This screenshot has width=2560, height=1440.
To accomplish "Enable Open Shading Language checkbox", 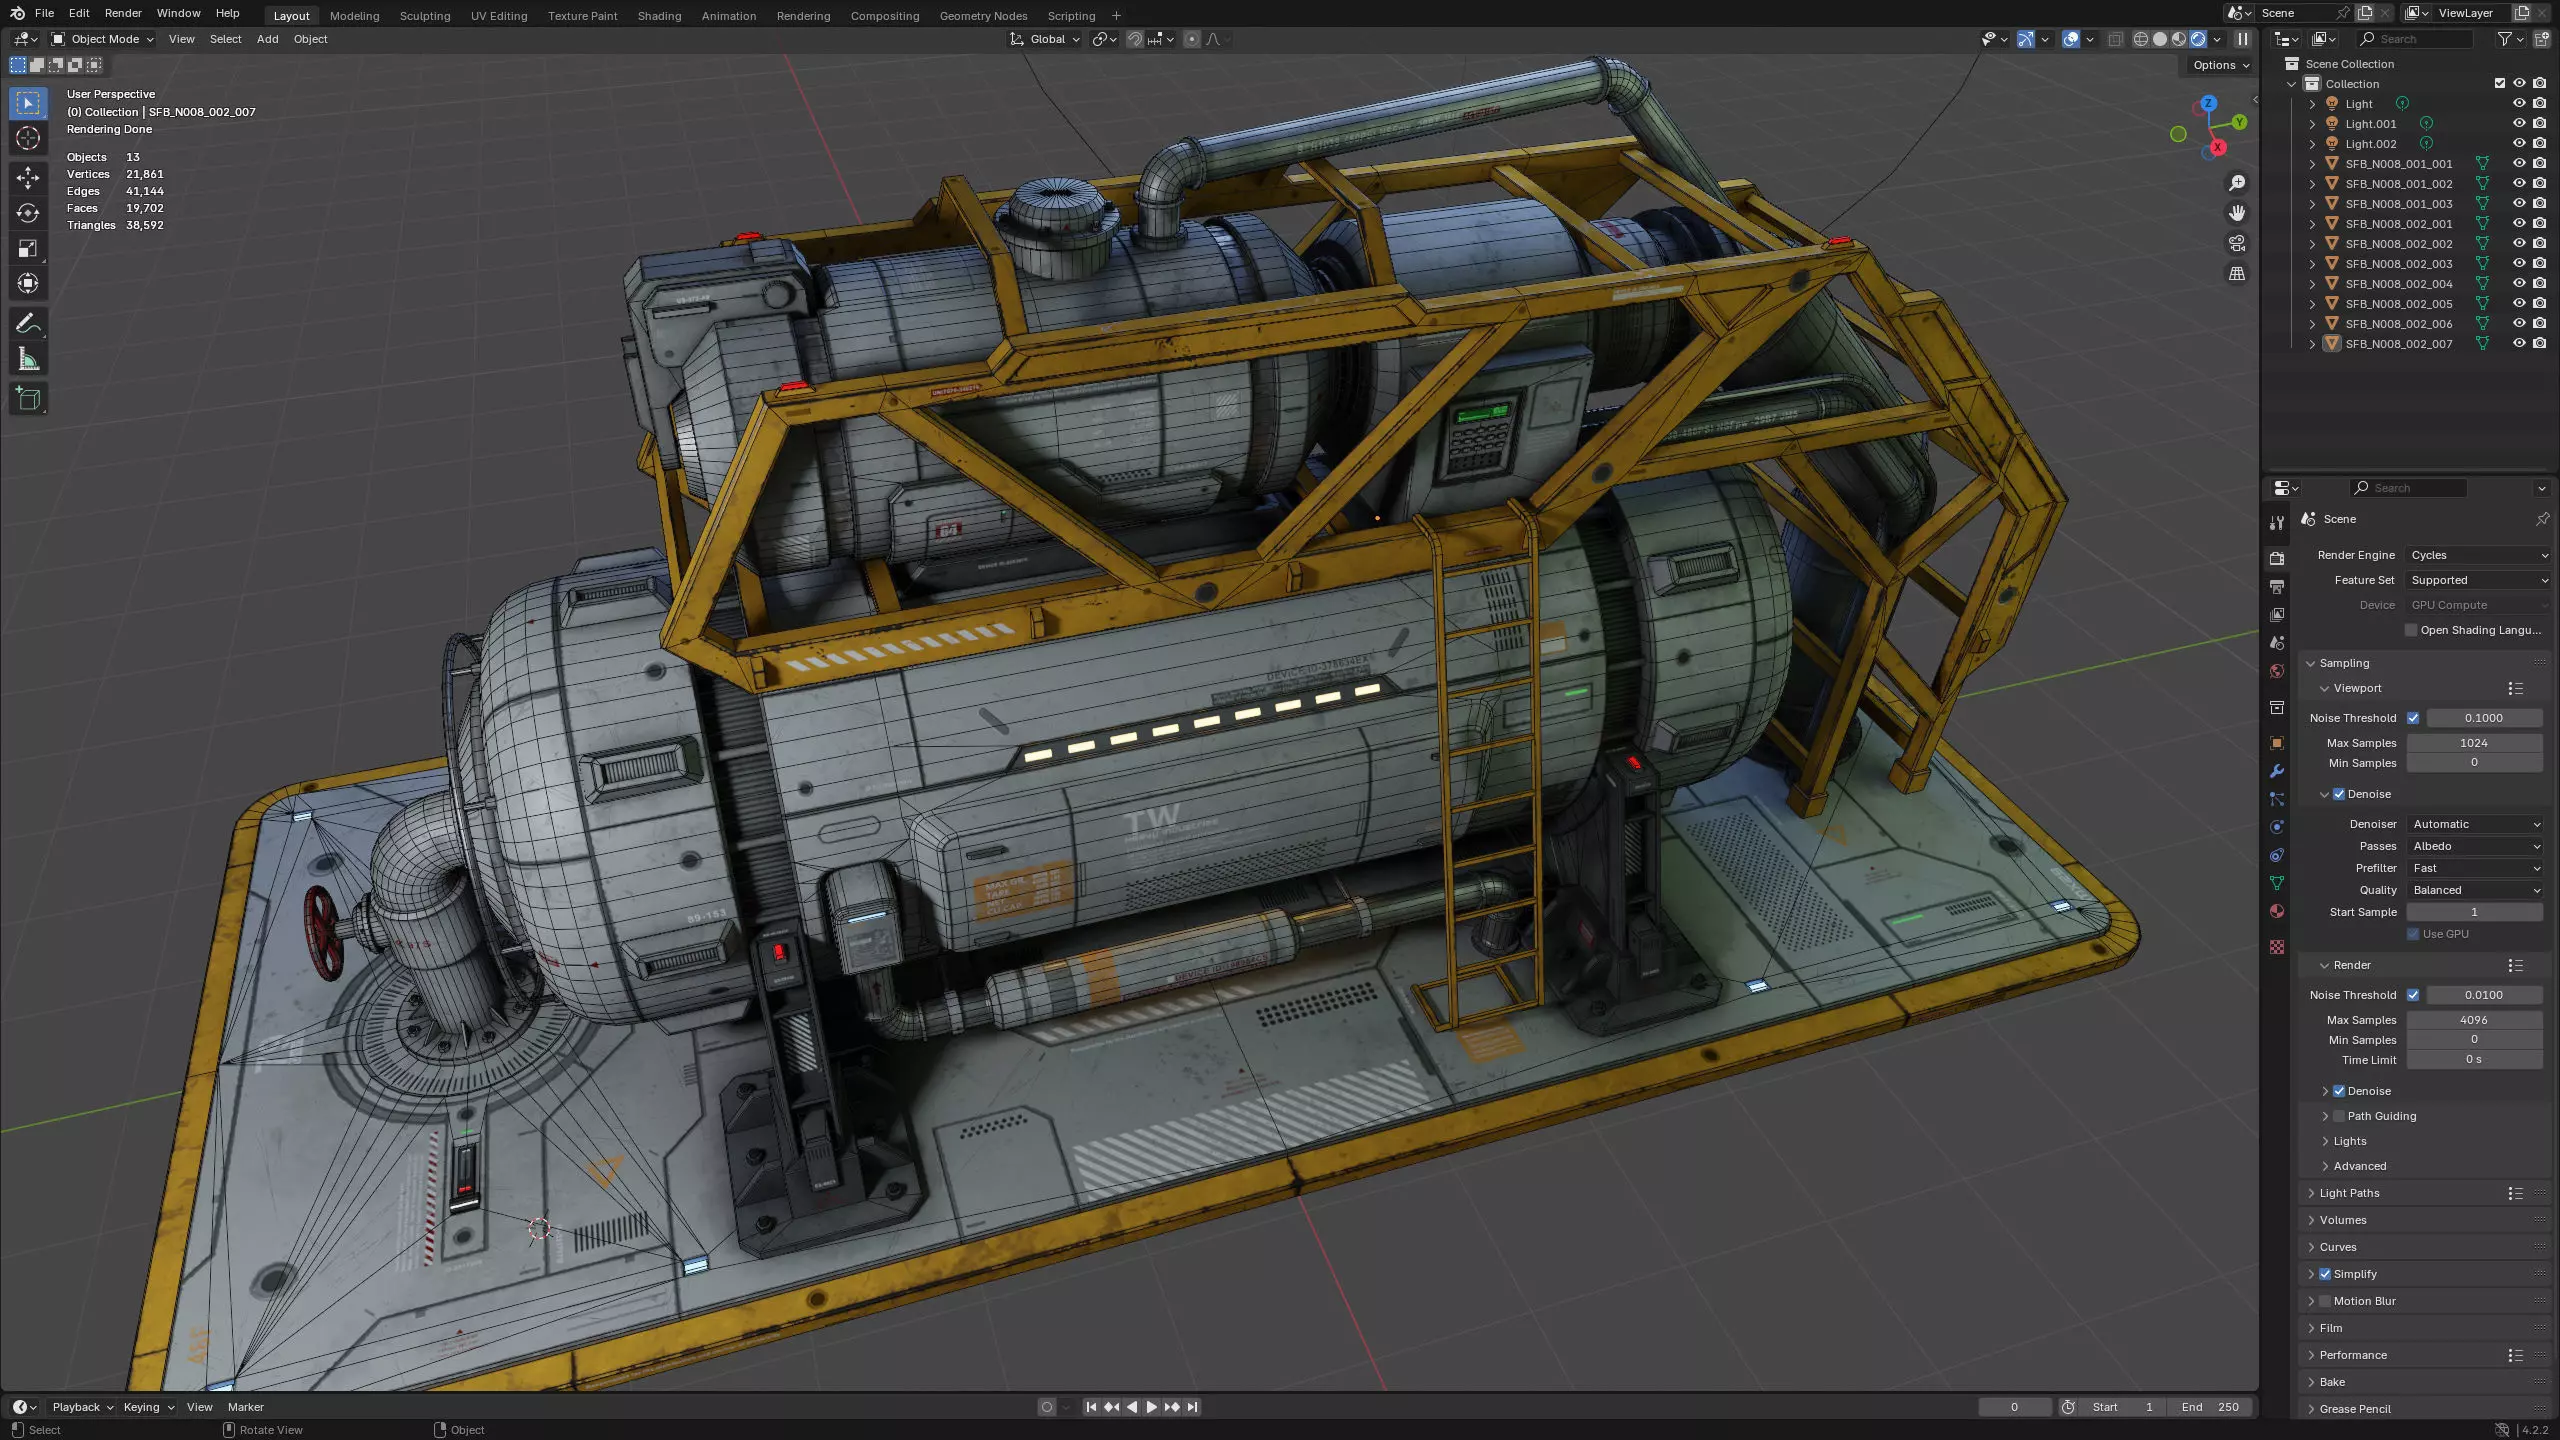I will pos(2411,630).
